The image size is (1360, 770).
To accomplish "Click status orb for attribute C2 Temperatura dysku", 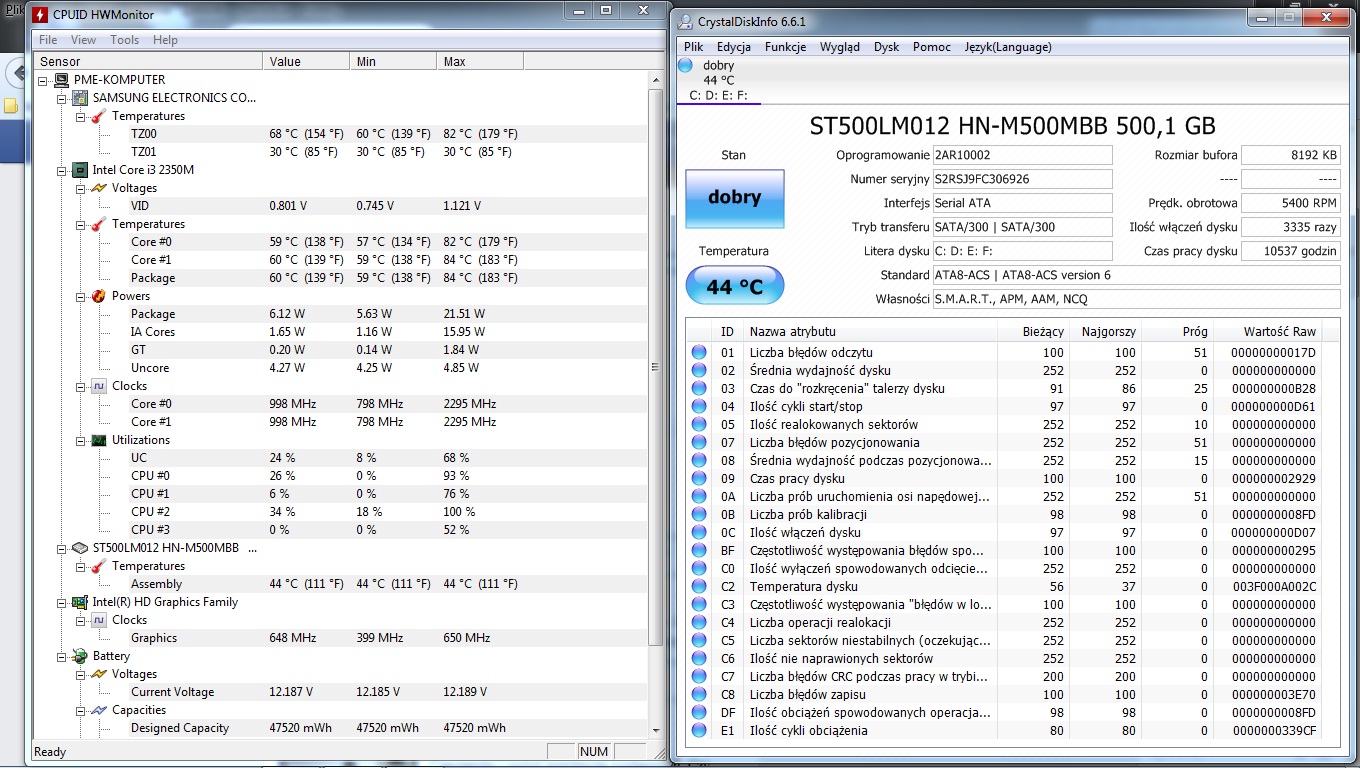I will pyautogui.click(x=699, y=586).
